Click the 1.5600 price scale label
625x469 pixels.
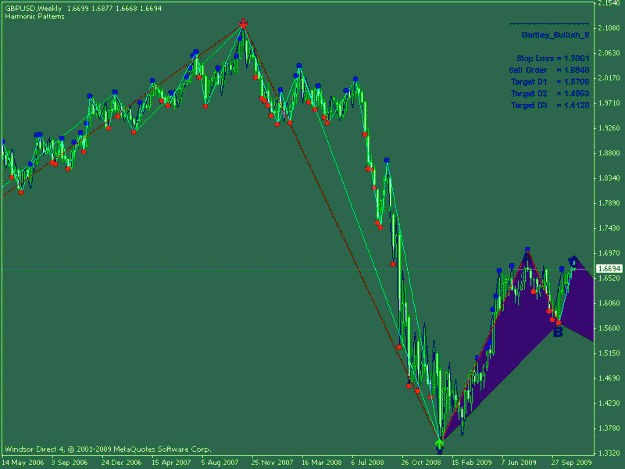(609, 328)
